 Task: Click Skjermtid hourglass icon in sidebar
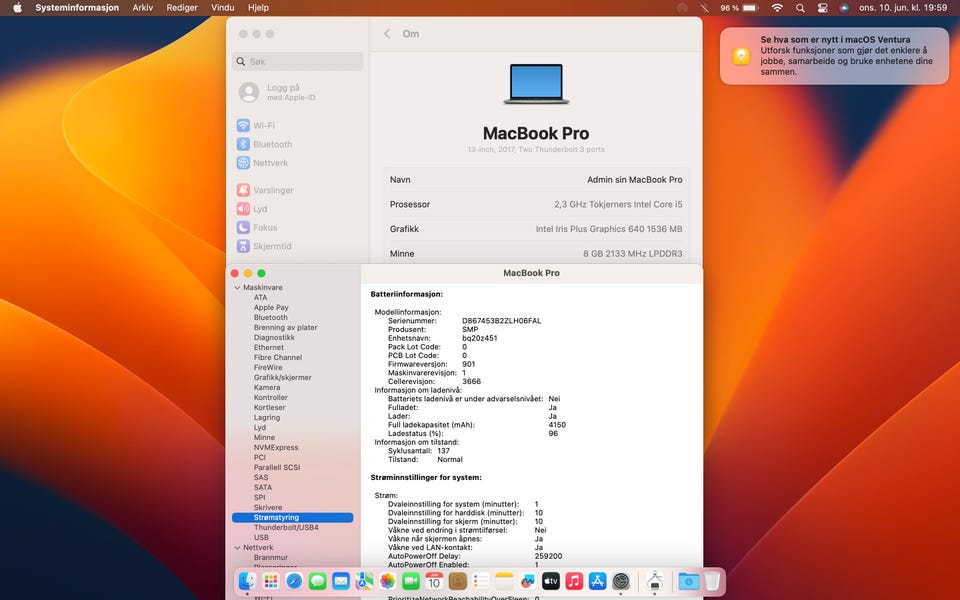click(x=243, y=246)
